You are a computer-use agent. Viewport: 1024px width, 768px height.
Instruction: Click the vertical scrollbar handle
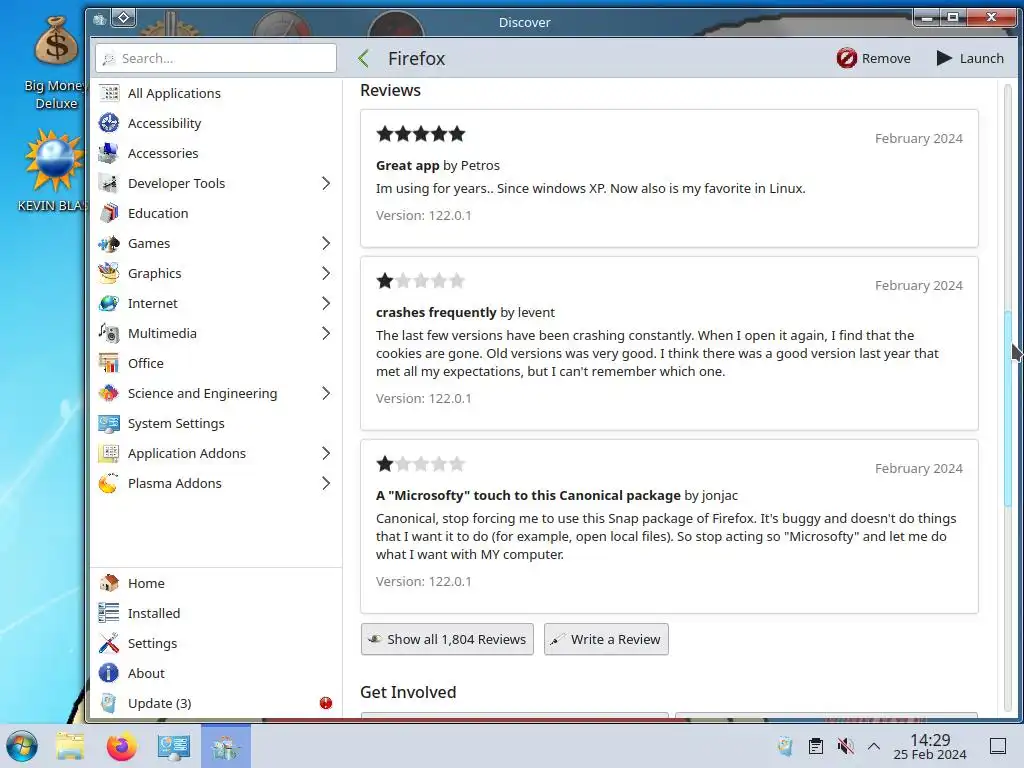tap(1008, 409)
